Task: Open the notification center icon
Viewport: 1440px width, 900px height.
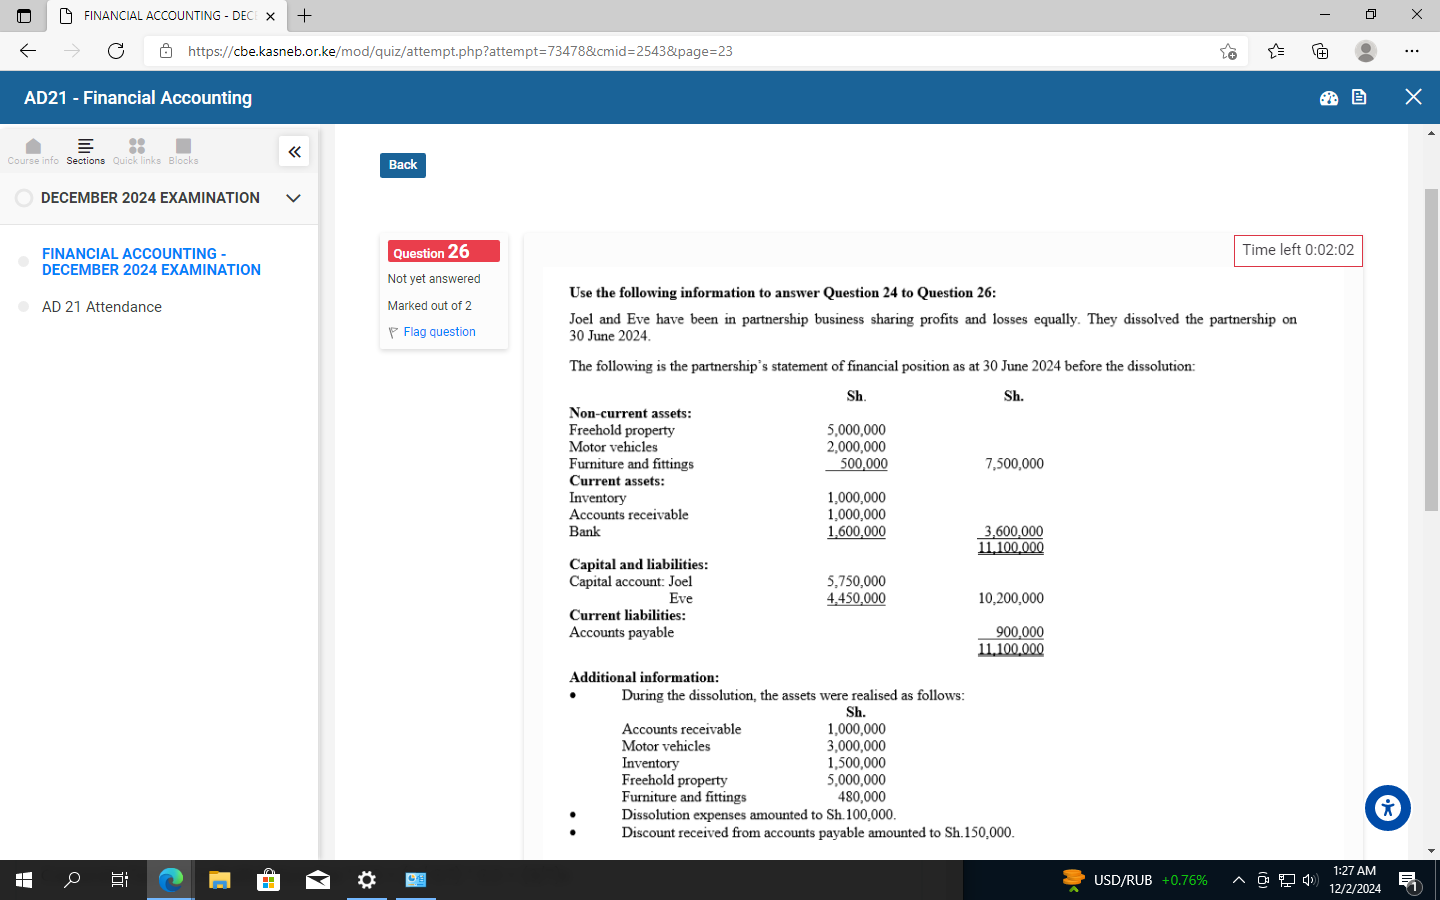Action: point(1409,881)
